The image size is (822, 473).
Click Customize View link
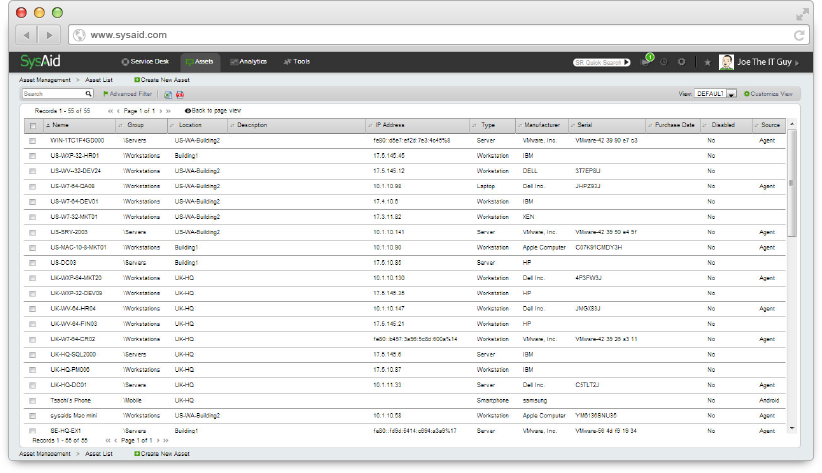tap(768, 94)
